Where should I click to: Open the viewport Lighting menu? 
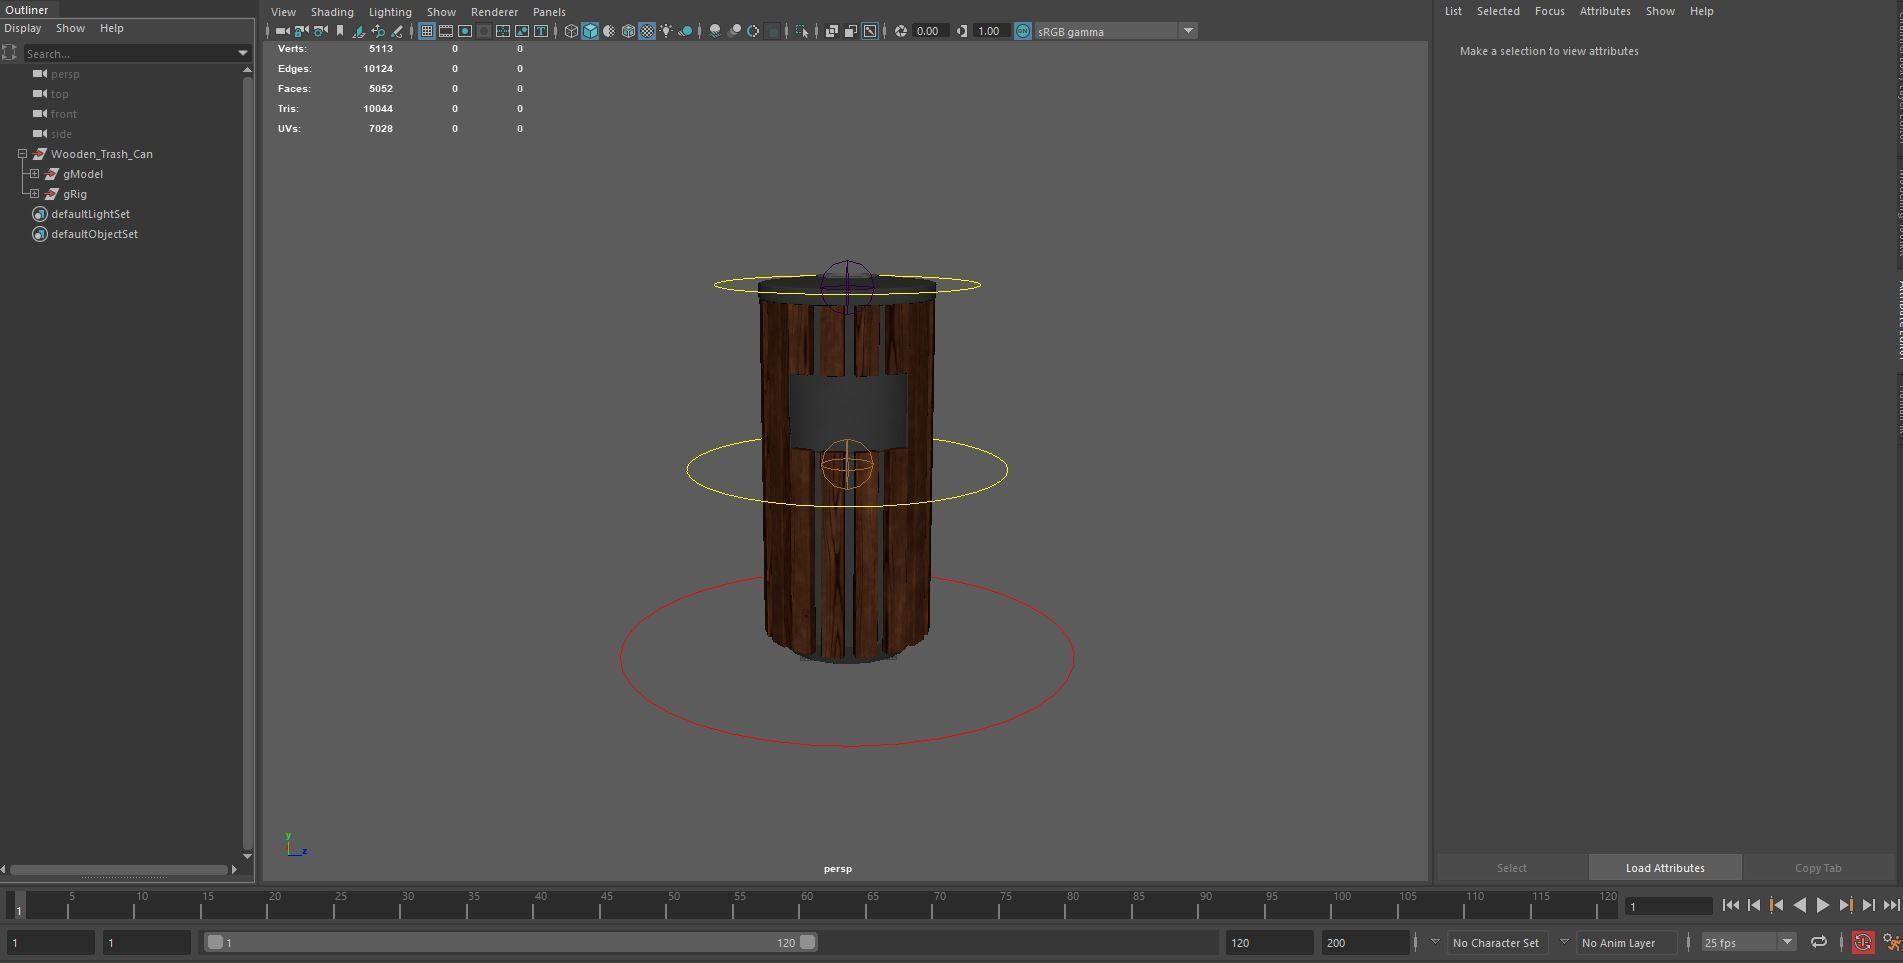(x=390, y=12)
